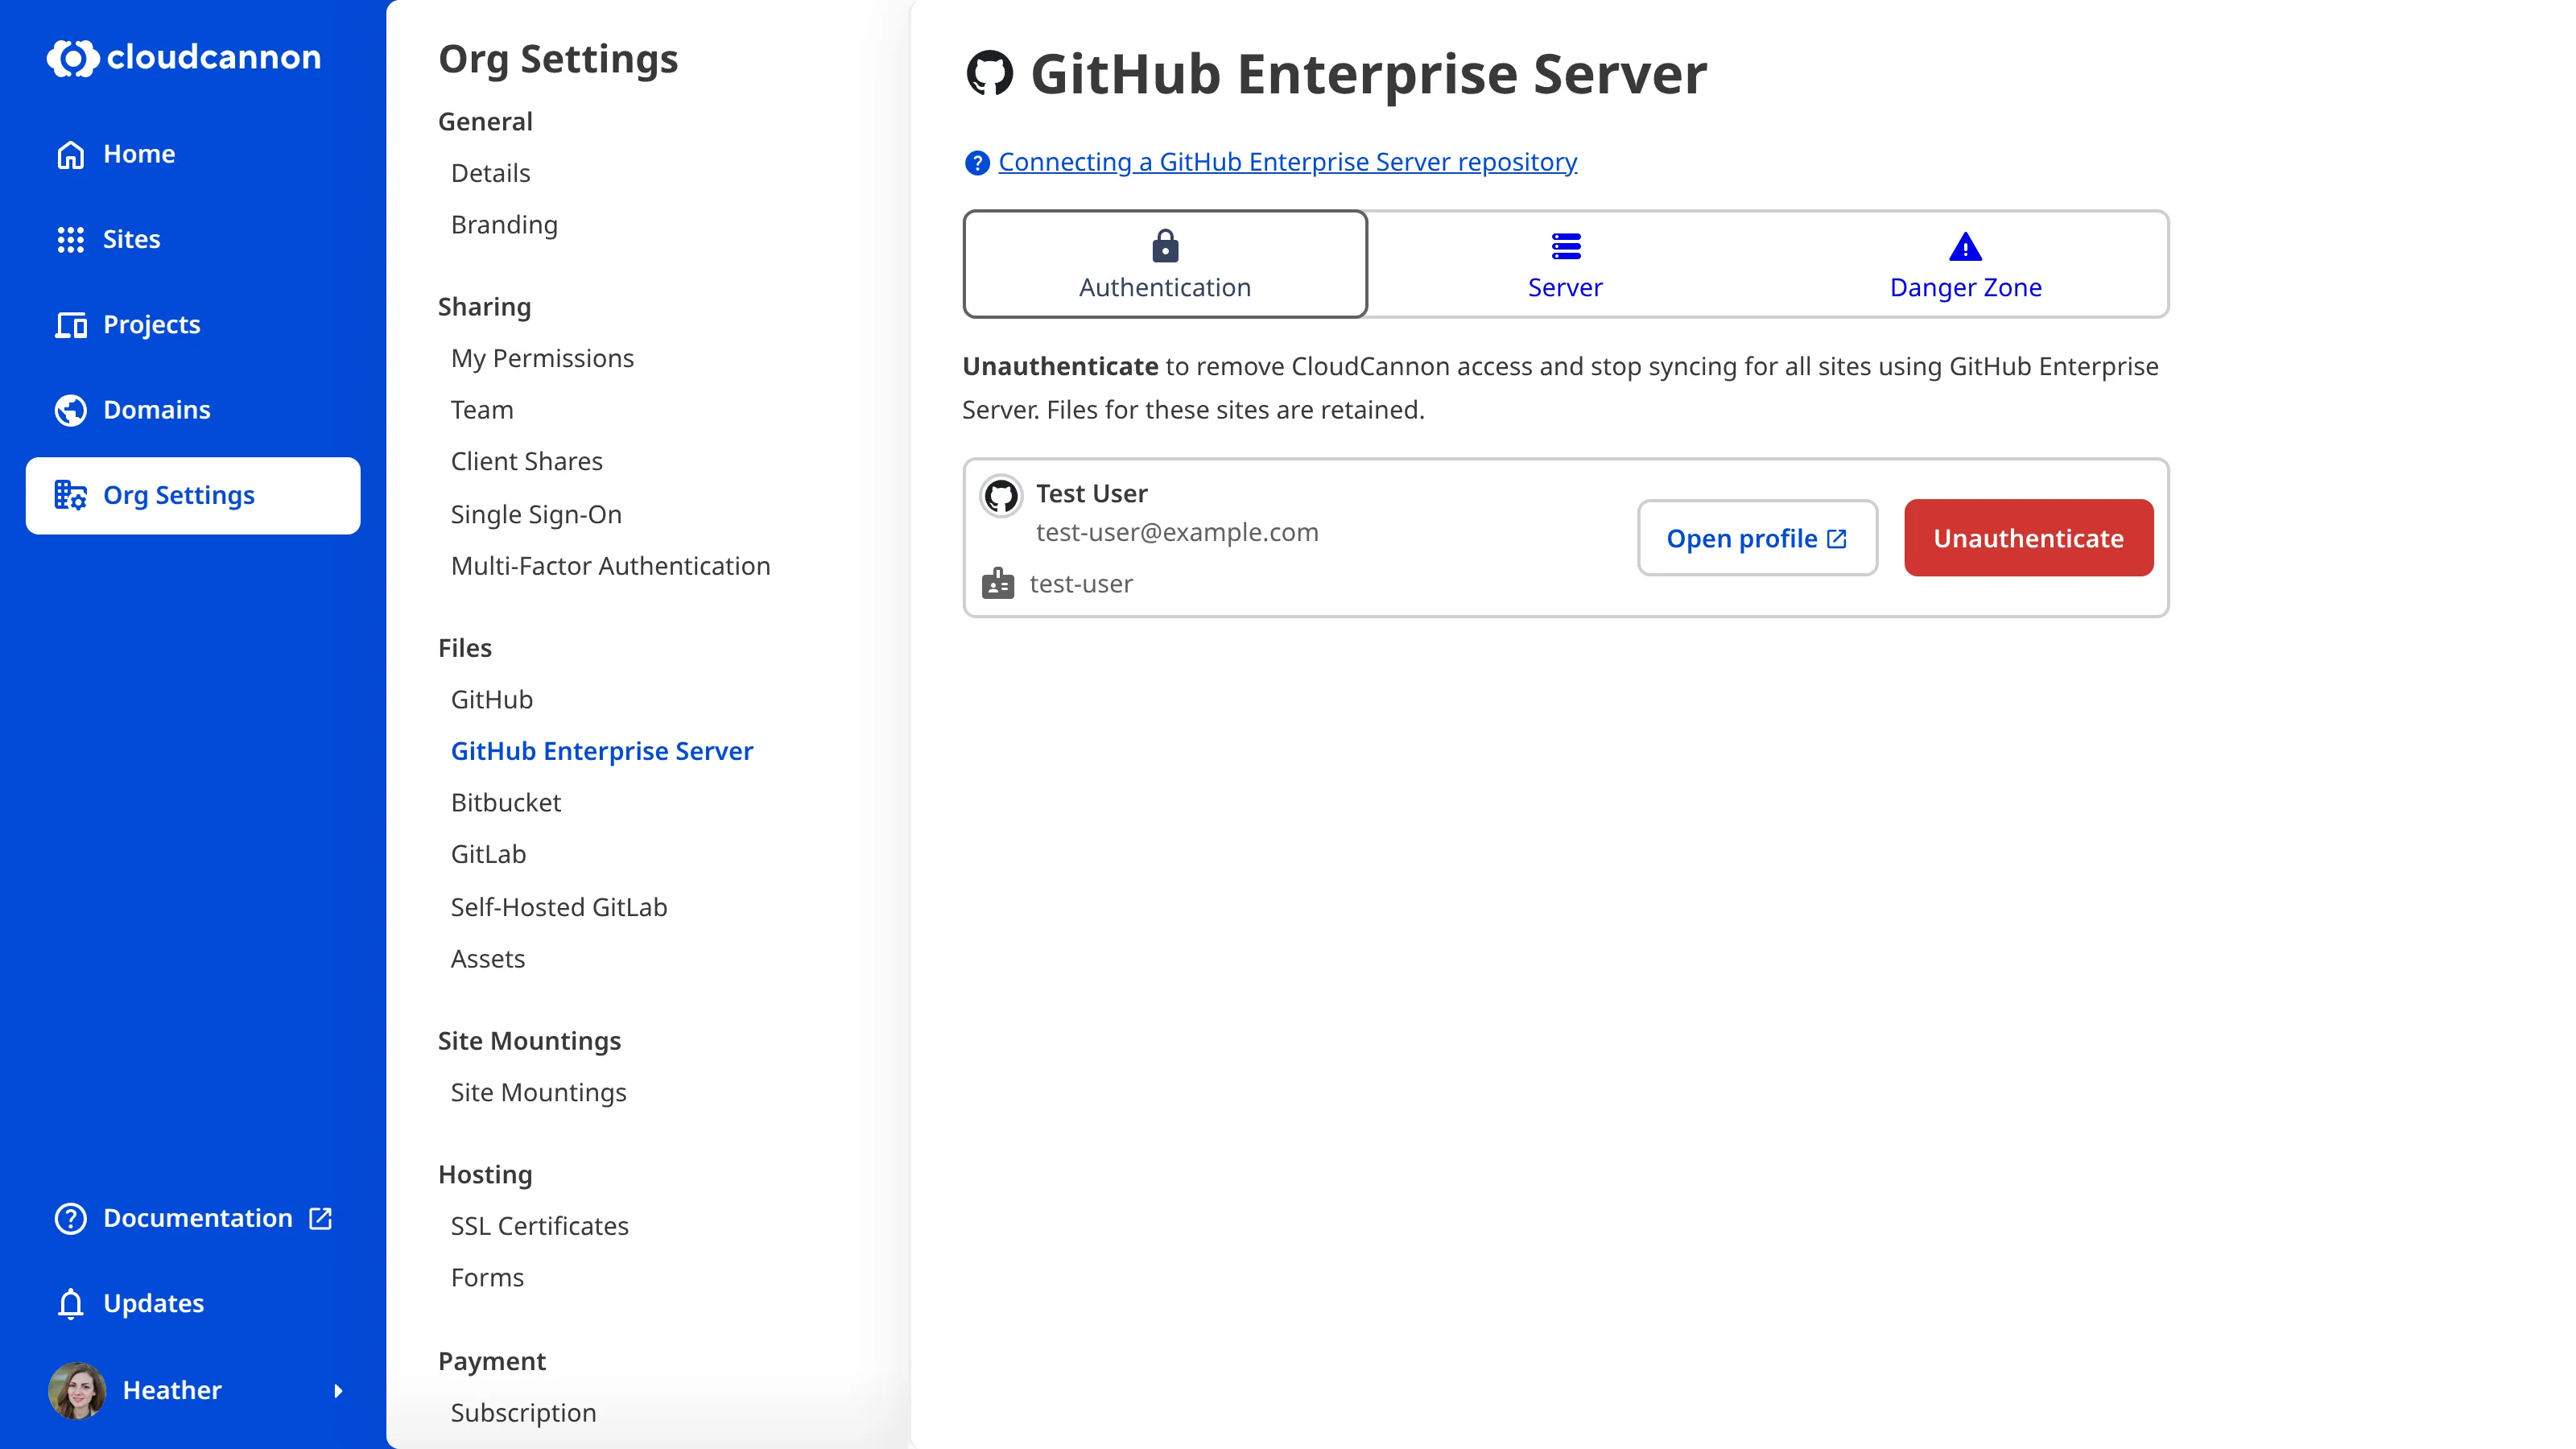Open Team settings
The height and width of the screenshot is (1449, 2576).
[x=482, y=410]
